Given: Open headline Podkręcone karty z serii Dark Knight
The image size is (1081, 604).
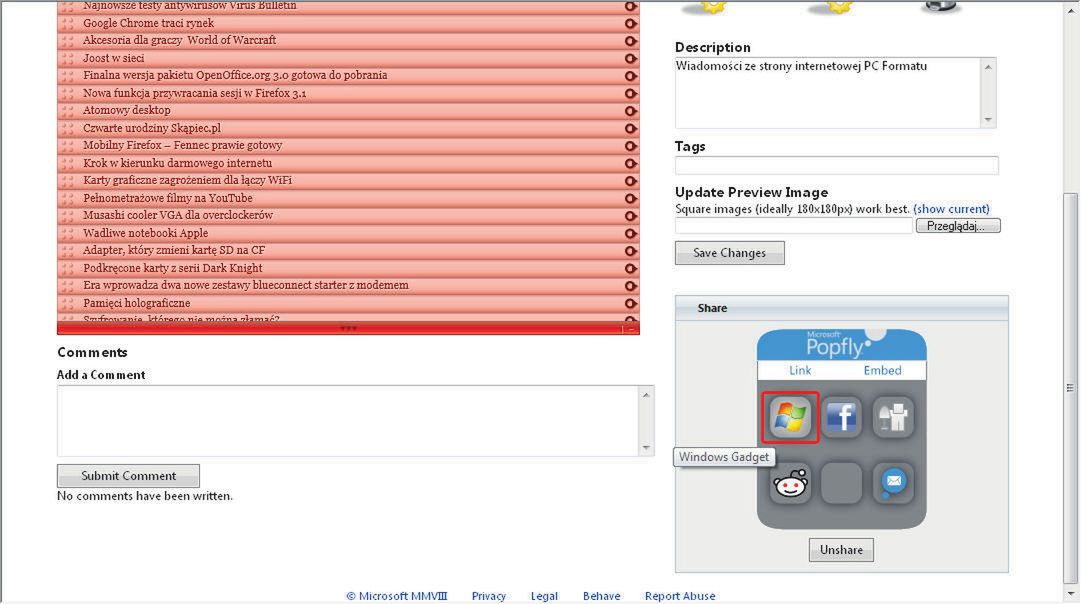Looking at the screenshot, I should [172, 268].
